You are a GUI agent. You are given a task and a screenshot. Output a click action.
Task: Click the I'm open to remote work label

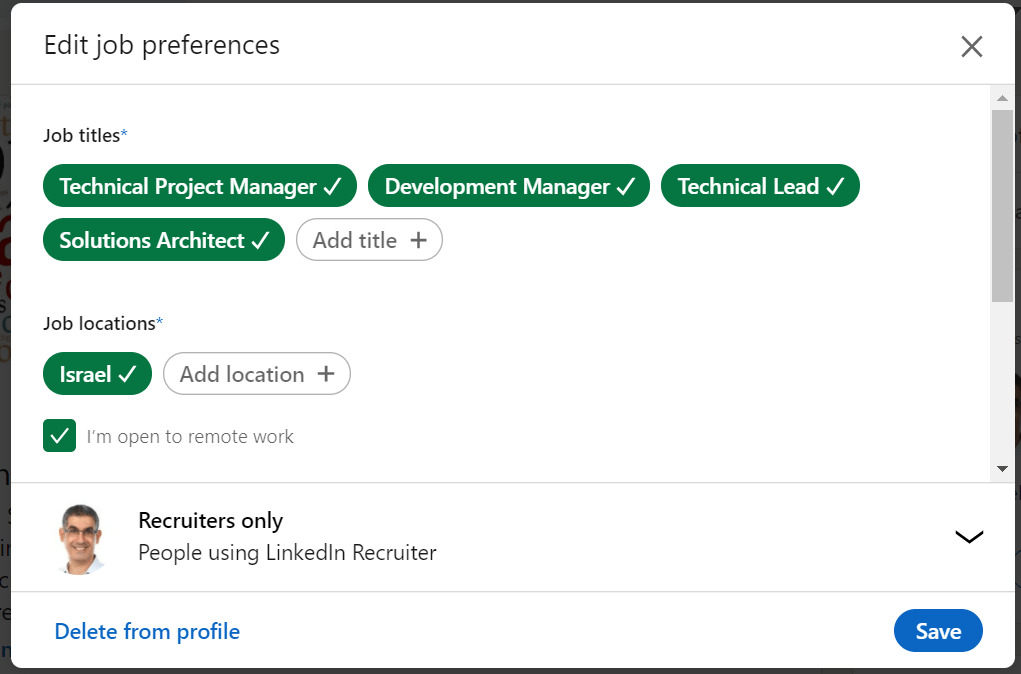point(190,437)
